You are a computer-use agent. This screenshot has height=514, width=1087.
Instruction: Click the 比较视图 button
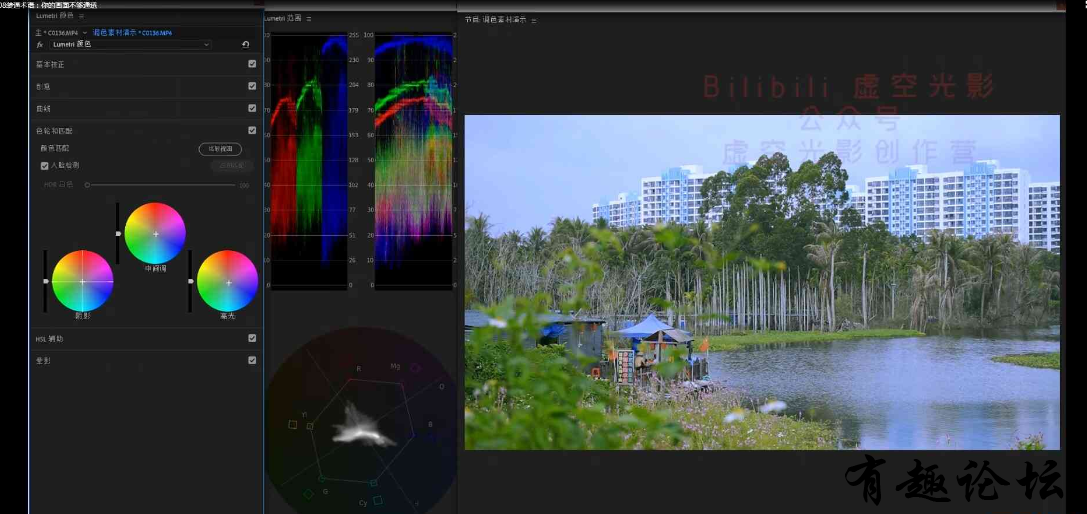pyautogui.click(x=220, y=149)
